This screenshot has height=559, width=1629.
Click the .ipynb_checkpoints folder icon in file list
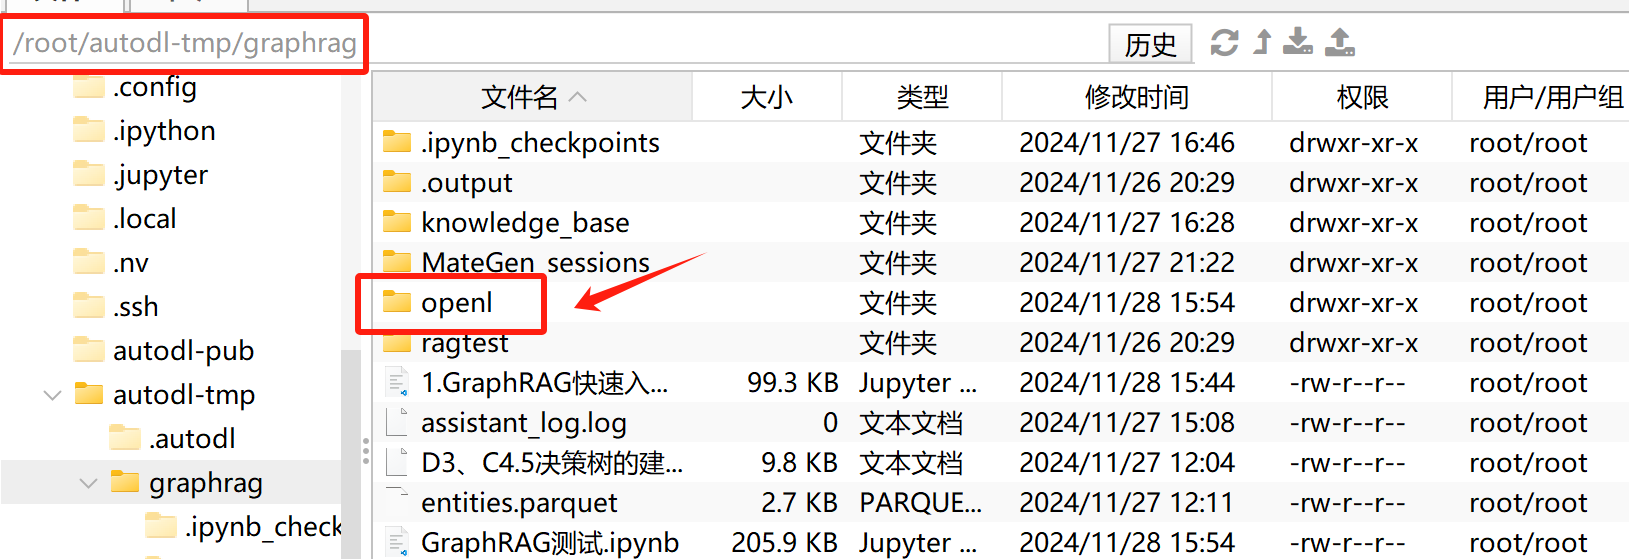click(x=397, y=141)
